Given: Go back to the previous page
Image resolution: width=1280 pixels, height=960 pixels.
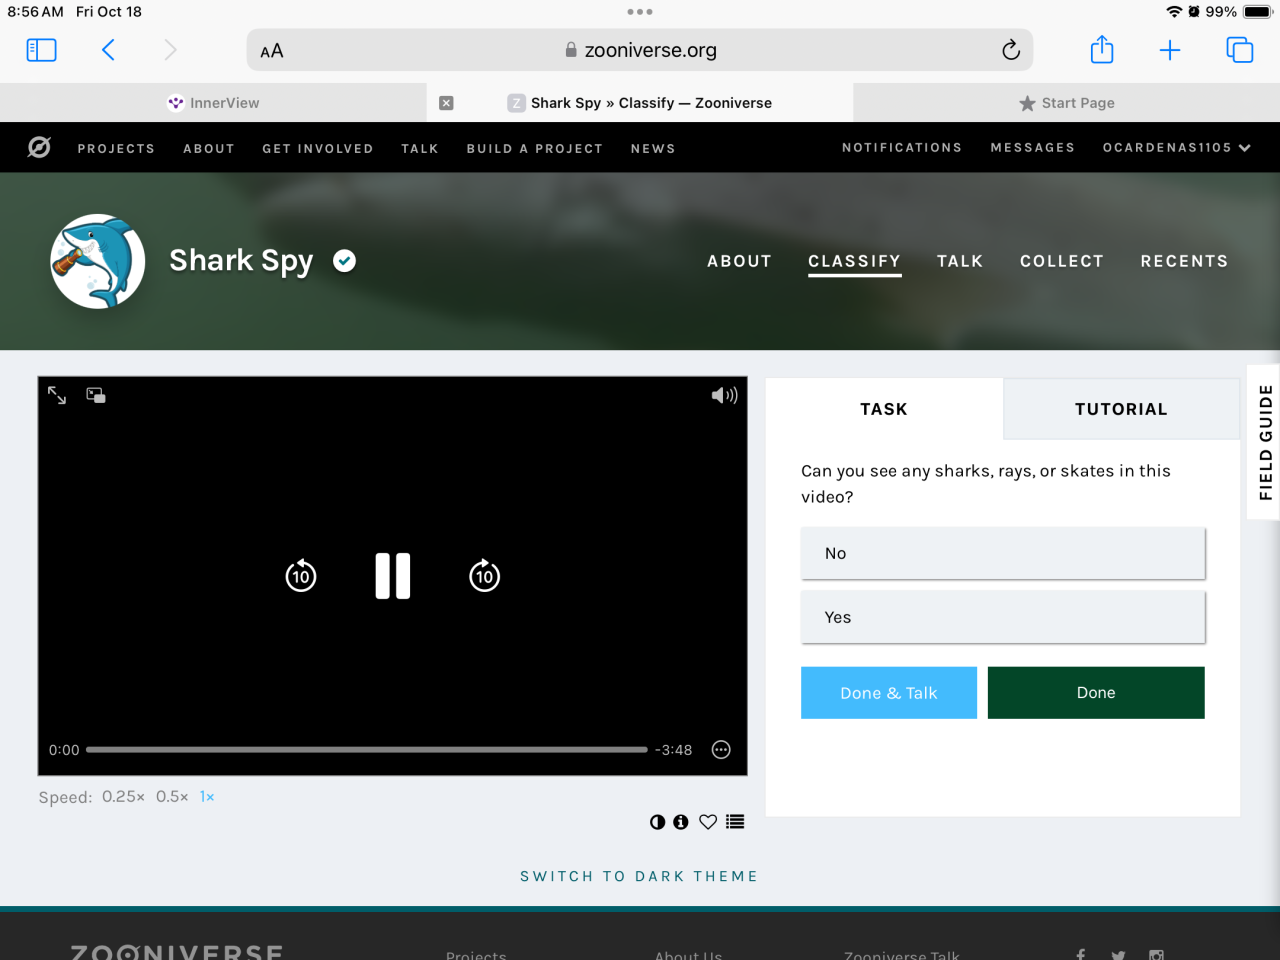Looking at the screenshot, I should [108, 50].
